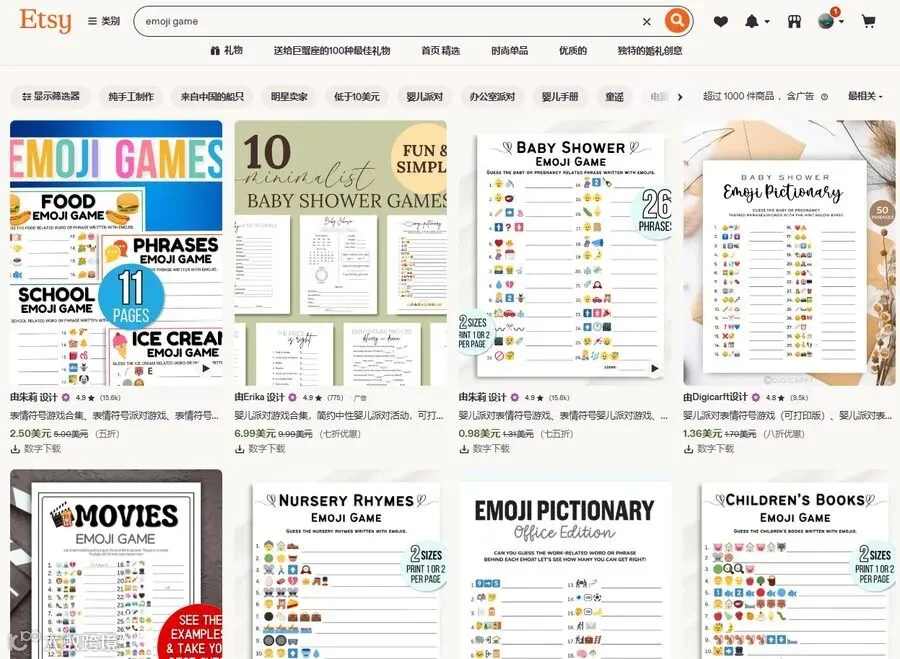
Task: Open the 类别 categories menu
Action: point(104,21)
